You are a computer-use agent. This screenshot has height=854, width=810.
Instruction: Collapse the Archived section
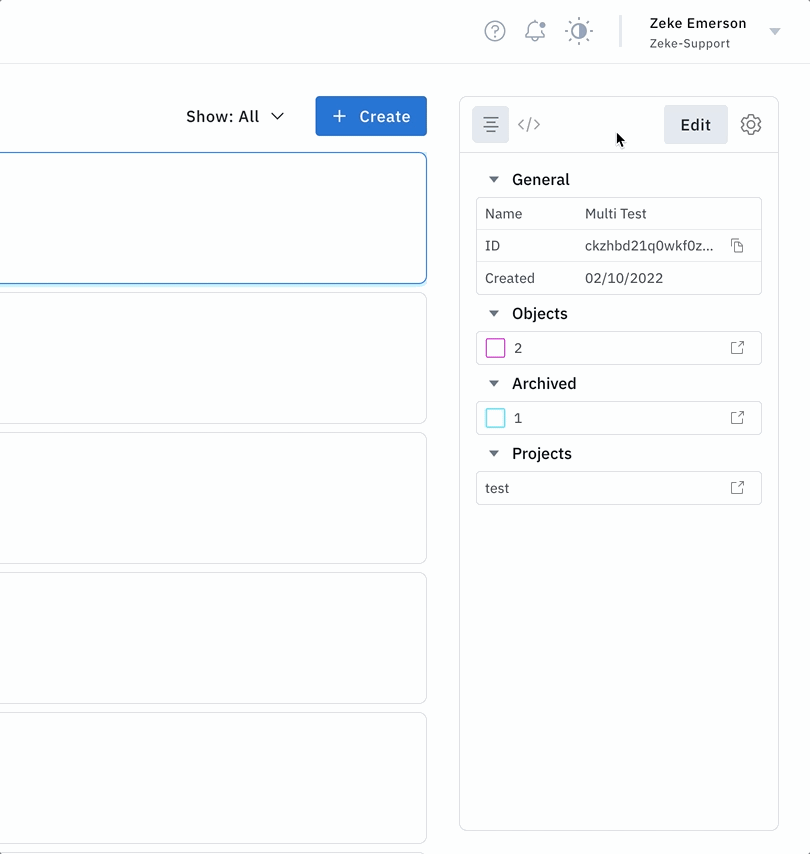pyautogui.click(x=494, y=383)
